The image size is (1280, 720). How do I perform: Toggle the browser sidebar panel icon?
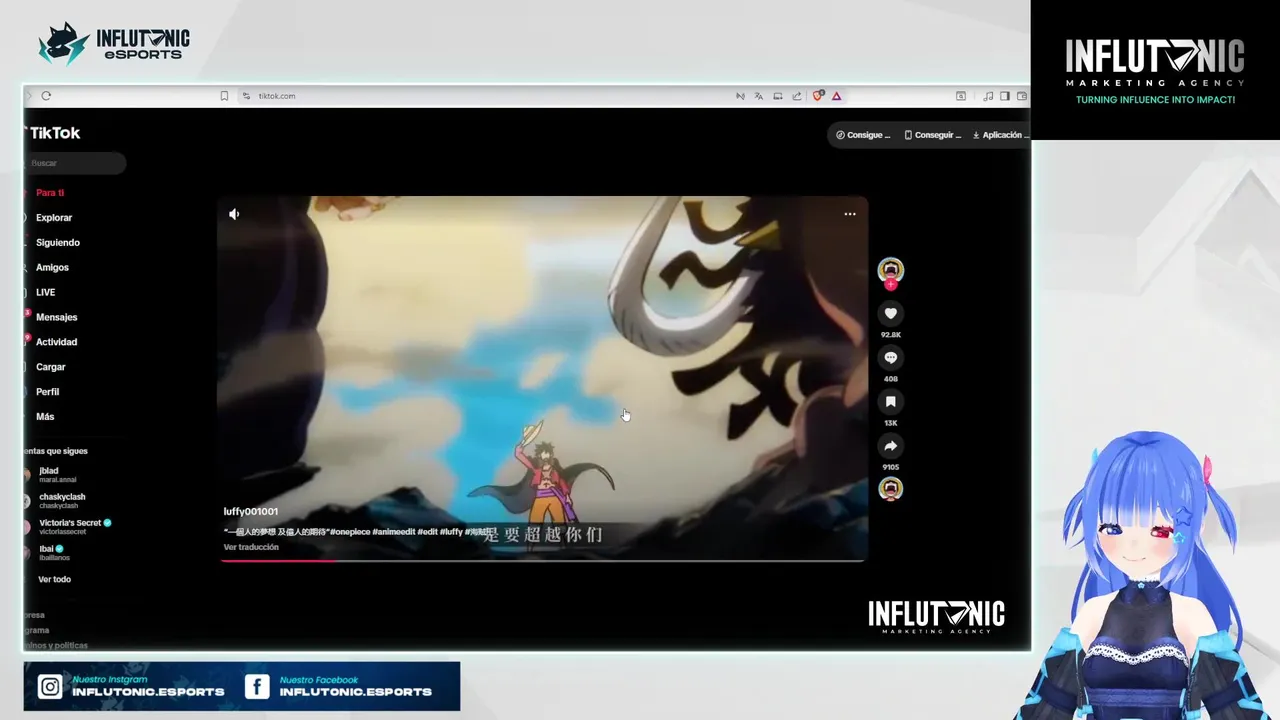pos(1005,96)
